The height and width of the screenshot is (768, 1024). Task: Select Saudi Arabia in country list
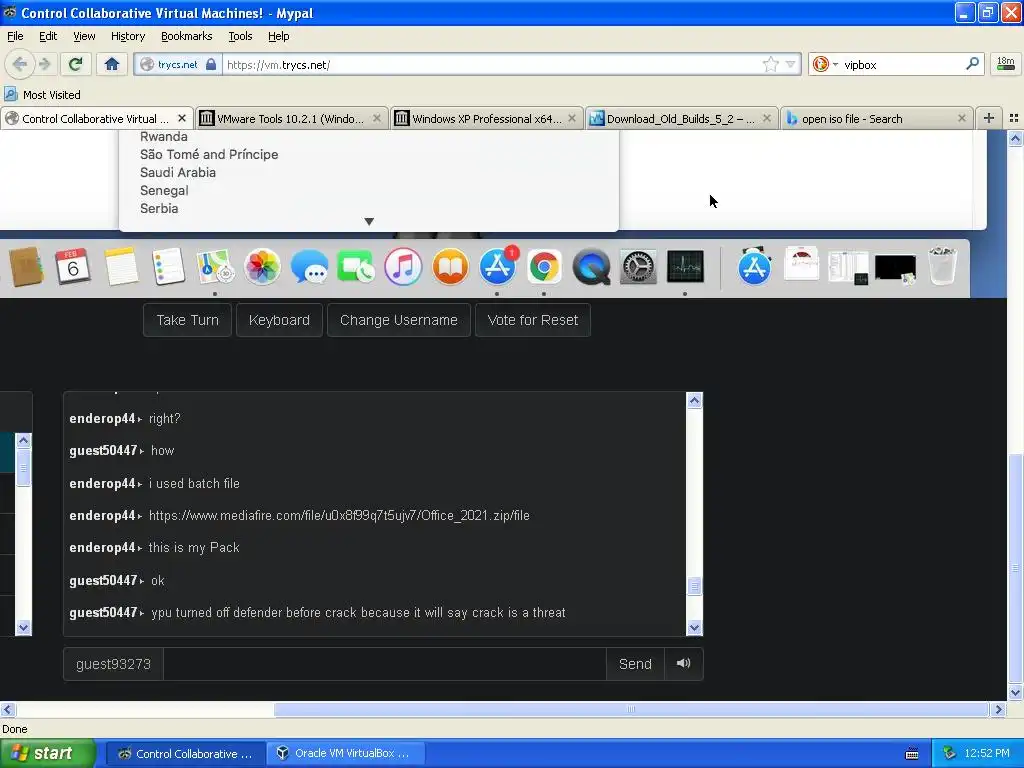click(x=178, y=172)
